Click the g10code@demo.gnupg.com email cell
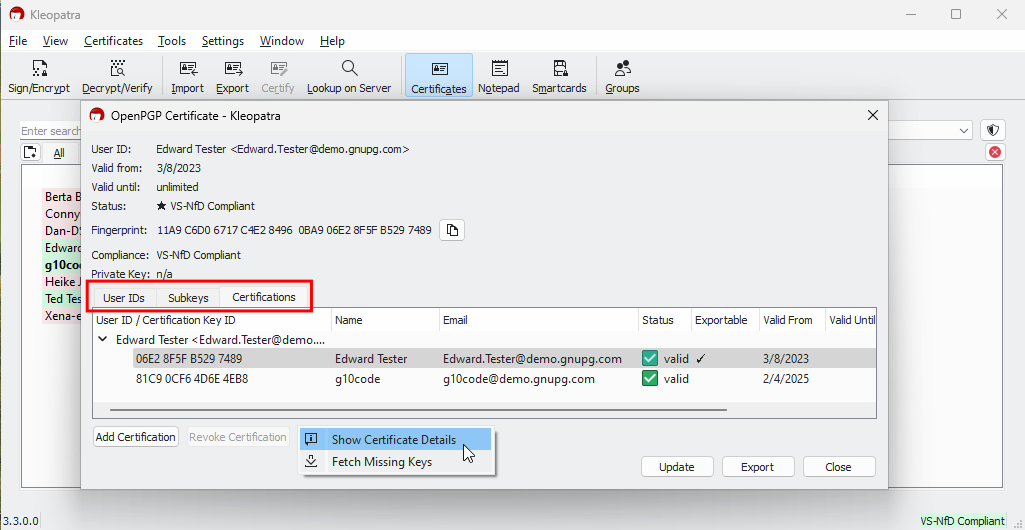The height and width of the screenshot is (530, 1025). coord(518,378)
